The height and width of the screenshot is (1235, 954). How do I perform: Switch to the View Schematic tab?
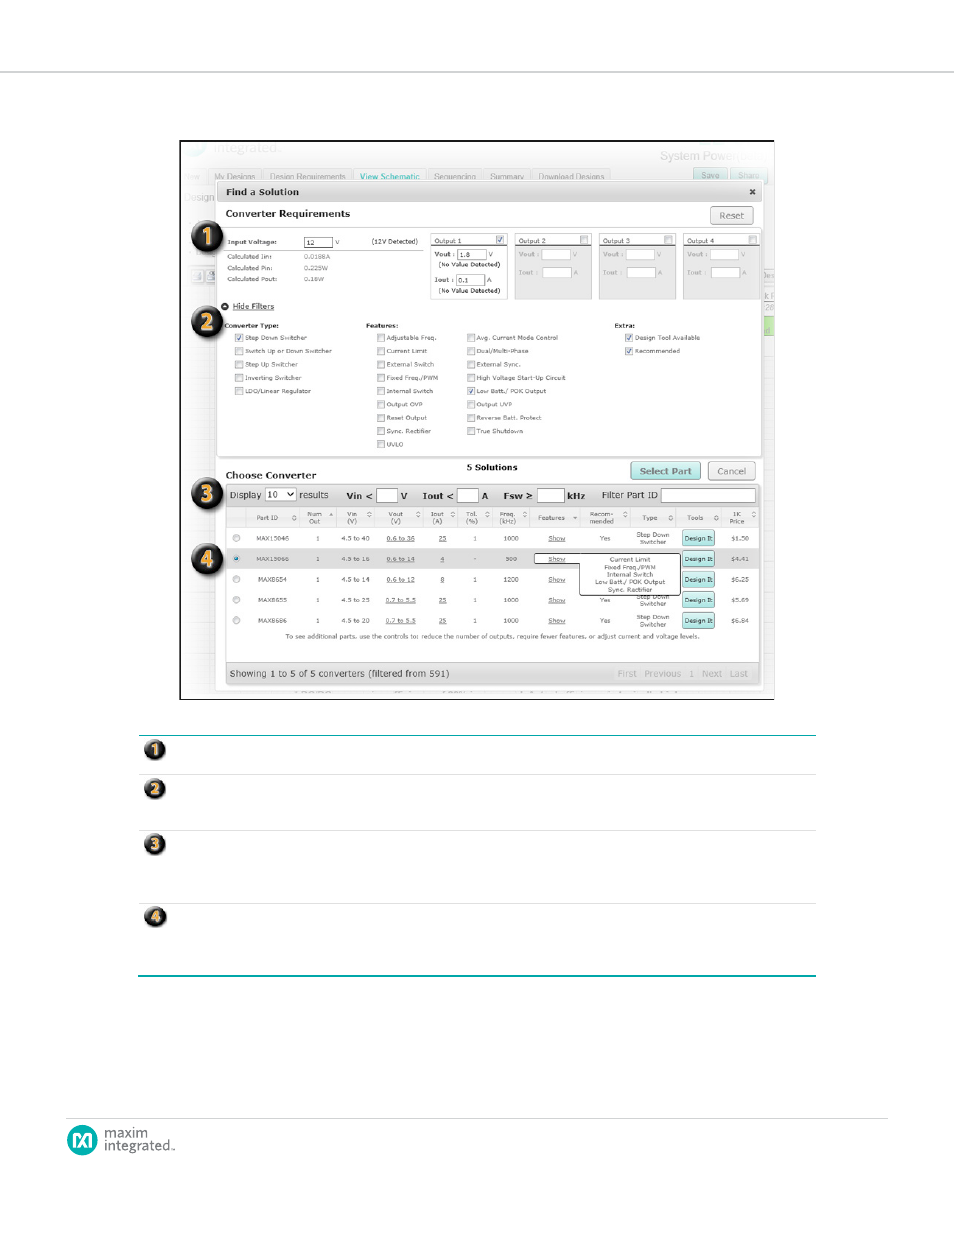[390, 176]
